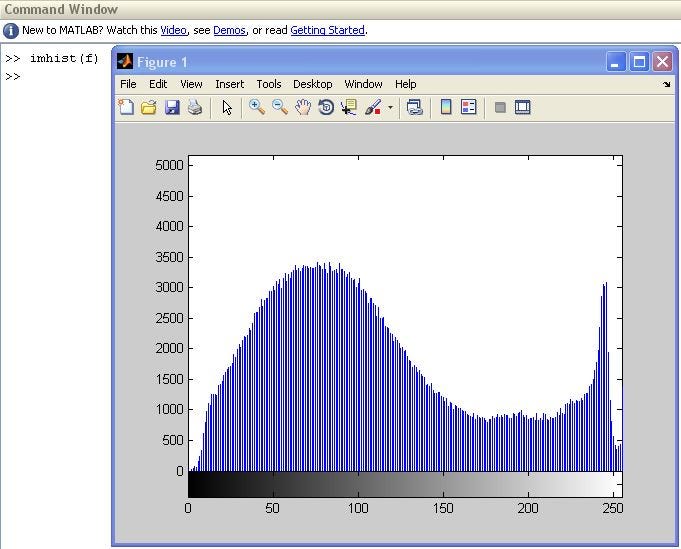Image resolution: width=681 pixels, height=549 pixels.
Task: Open the Help menu in Figure 1
Action: [x=406, y=84]
